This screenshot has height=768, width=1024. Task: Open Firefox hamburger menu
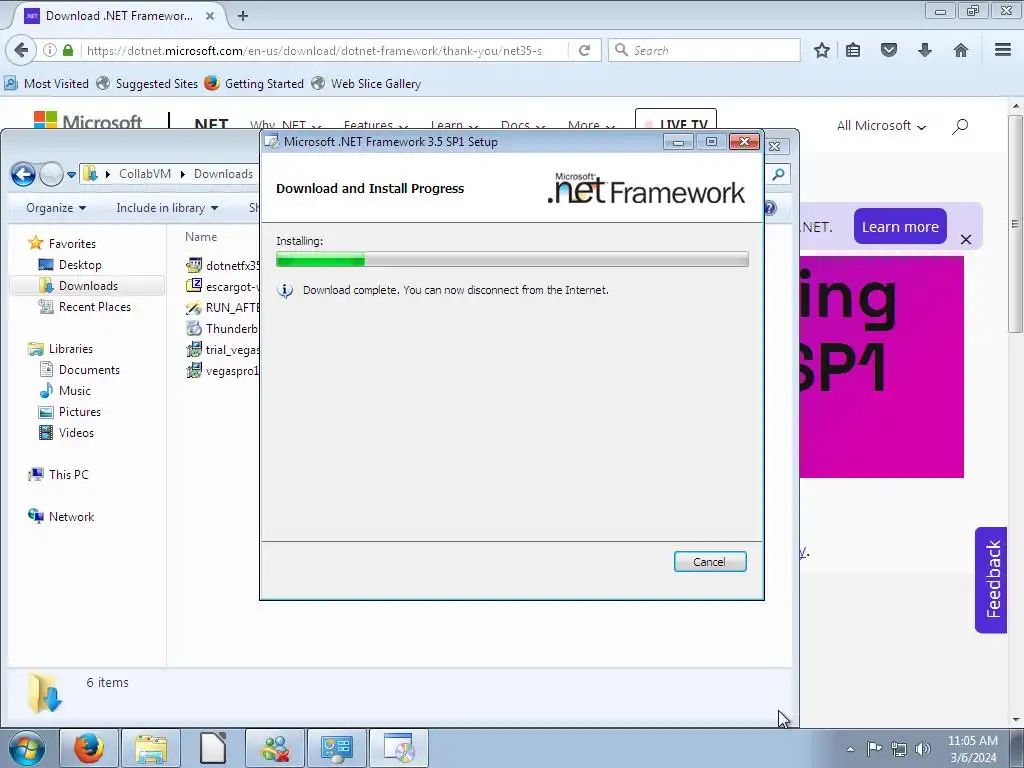1003,50
